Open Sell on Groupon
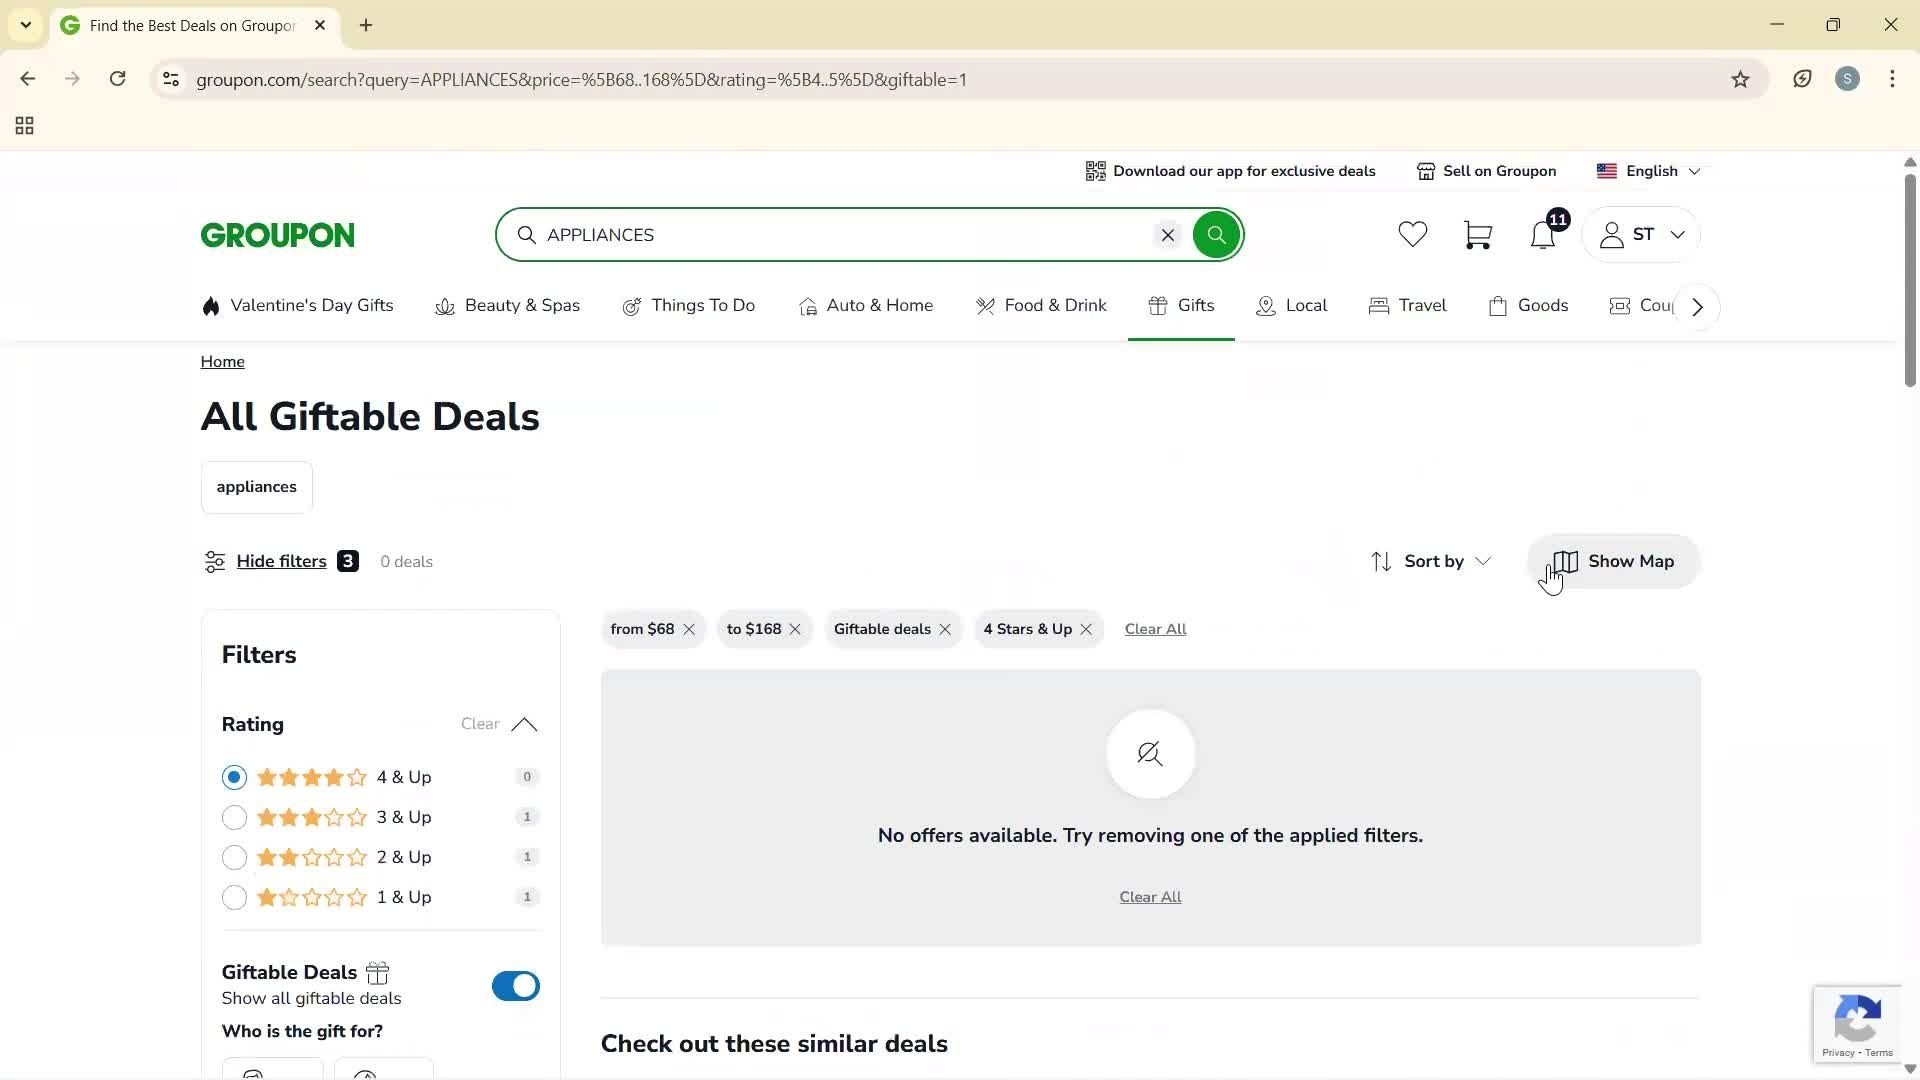This screenshot has height=1080, width=1920. (1487, 171)
